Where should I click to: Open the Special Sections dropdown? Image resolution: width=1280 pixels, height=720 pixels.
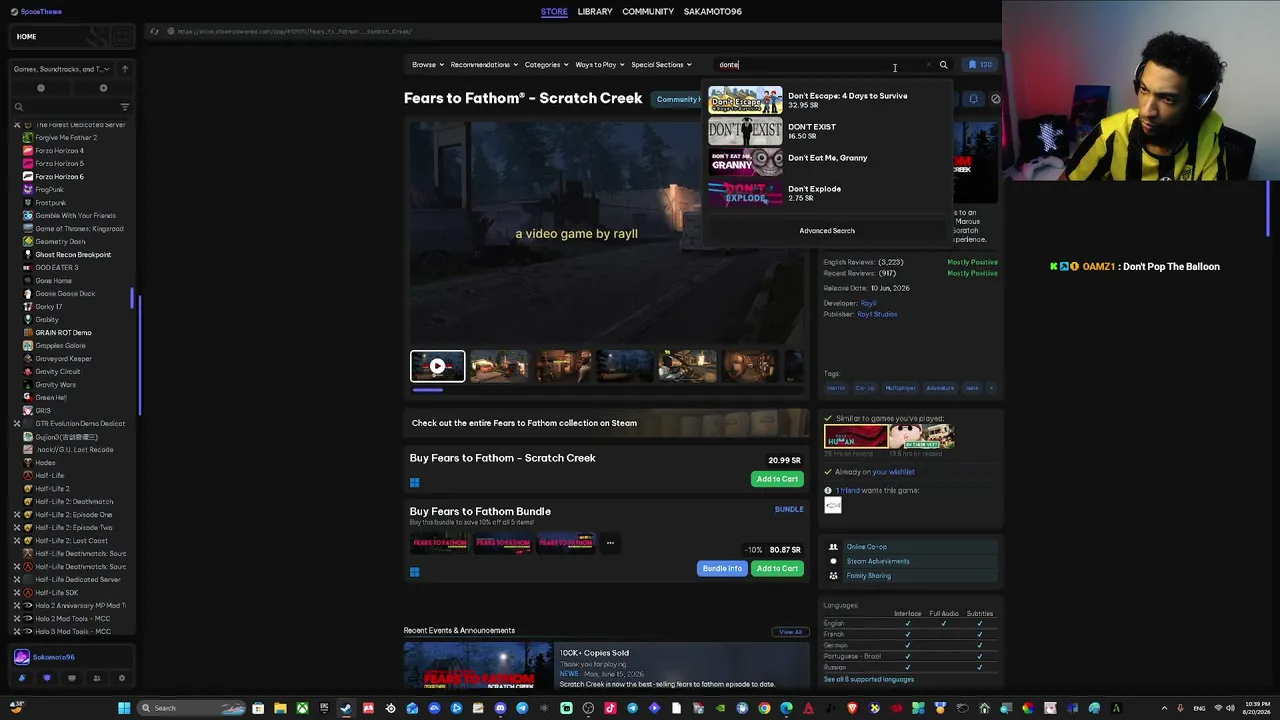(x=661, y=65)
